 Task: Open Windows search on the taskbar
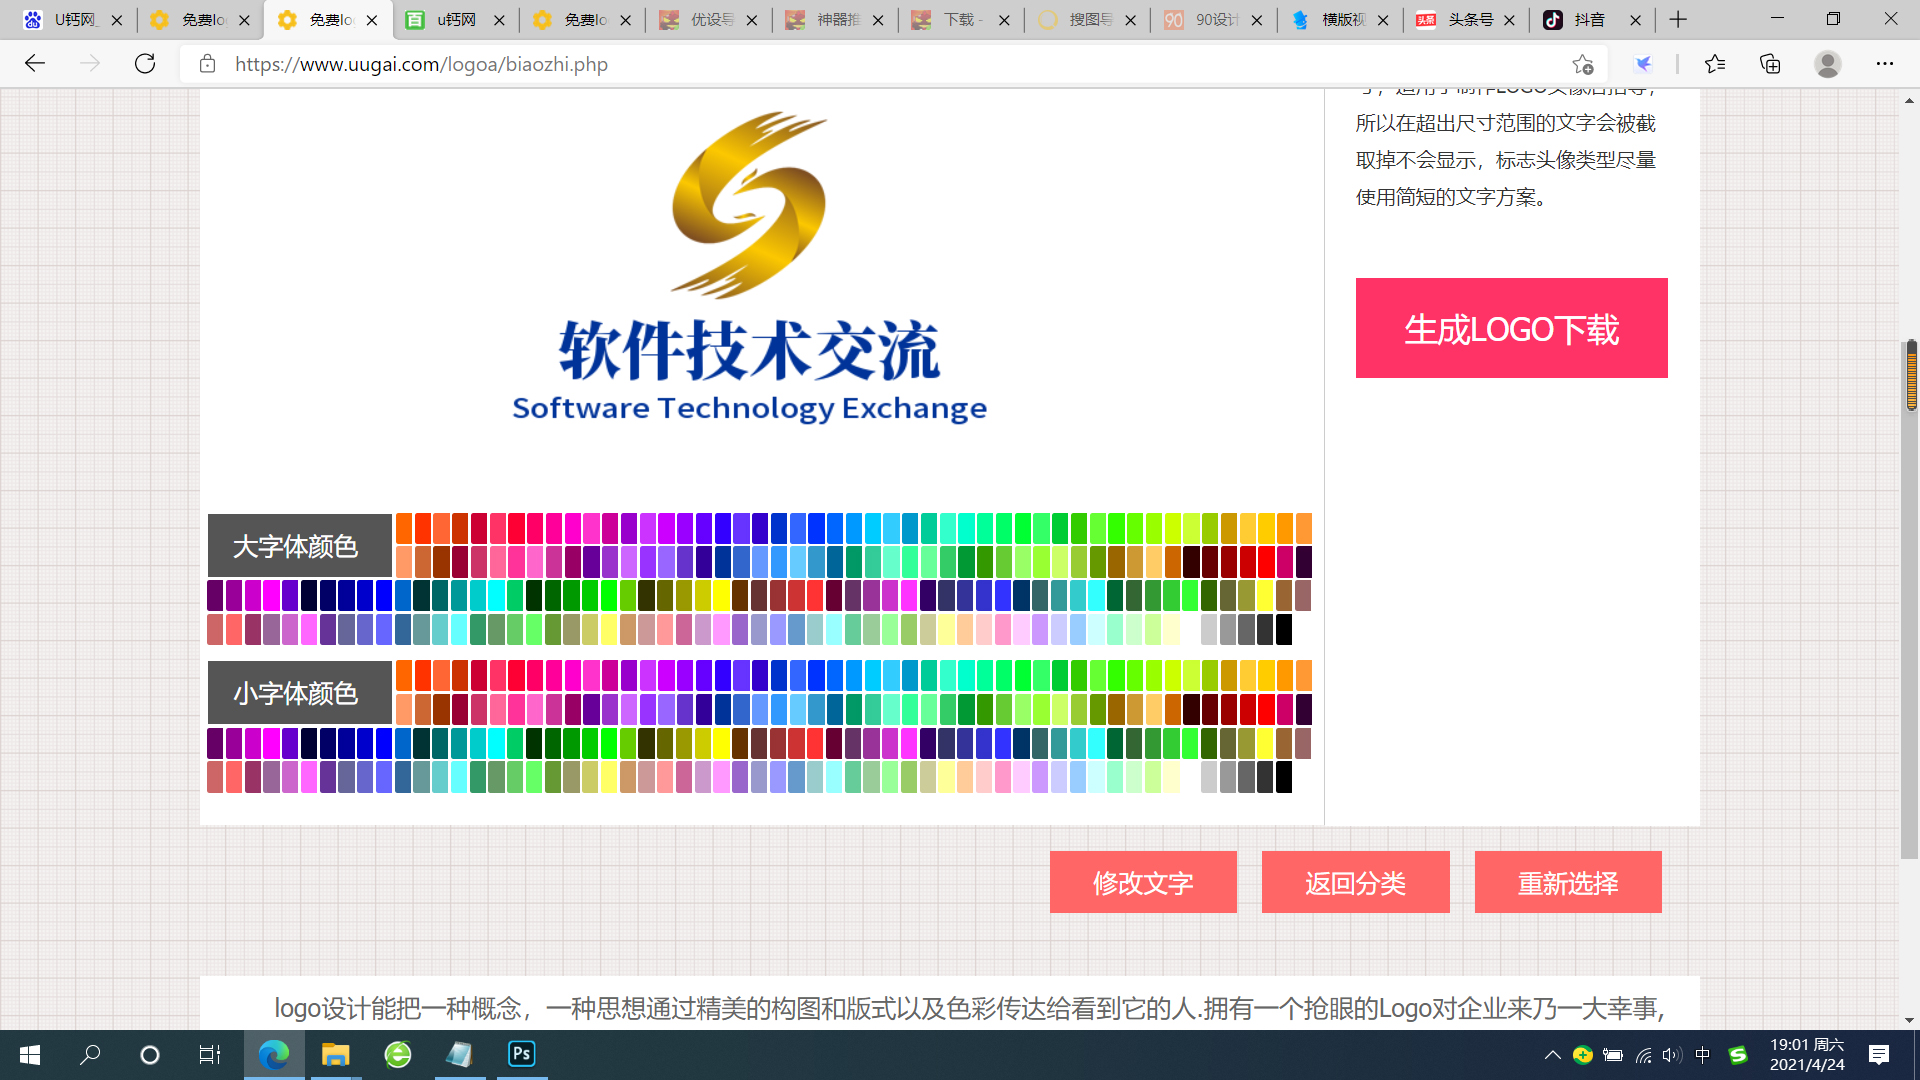point(90,1055)
